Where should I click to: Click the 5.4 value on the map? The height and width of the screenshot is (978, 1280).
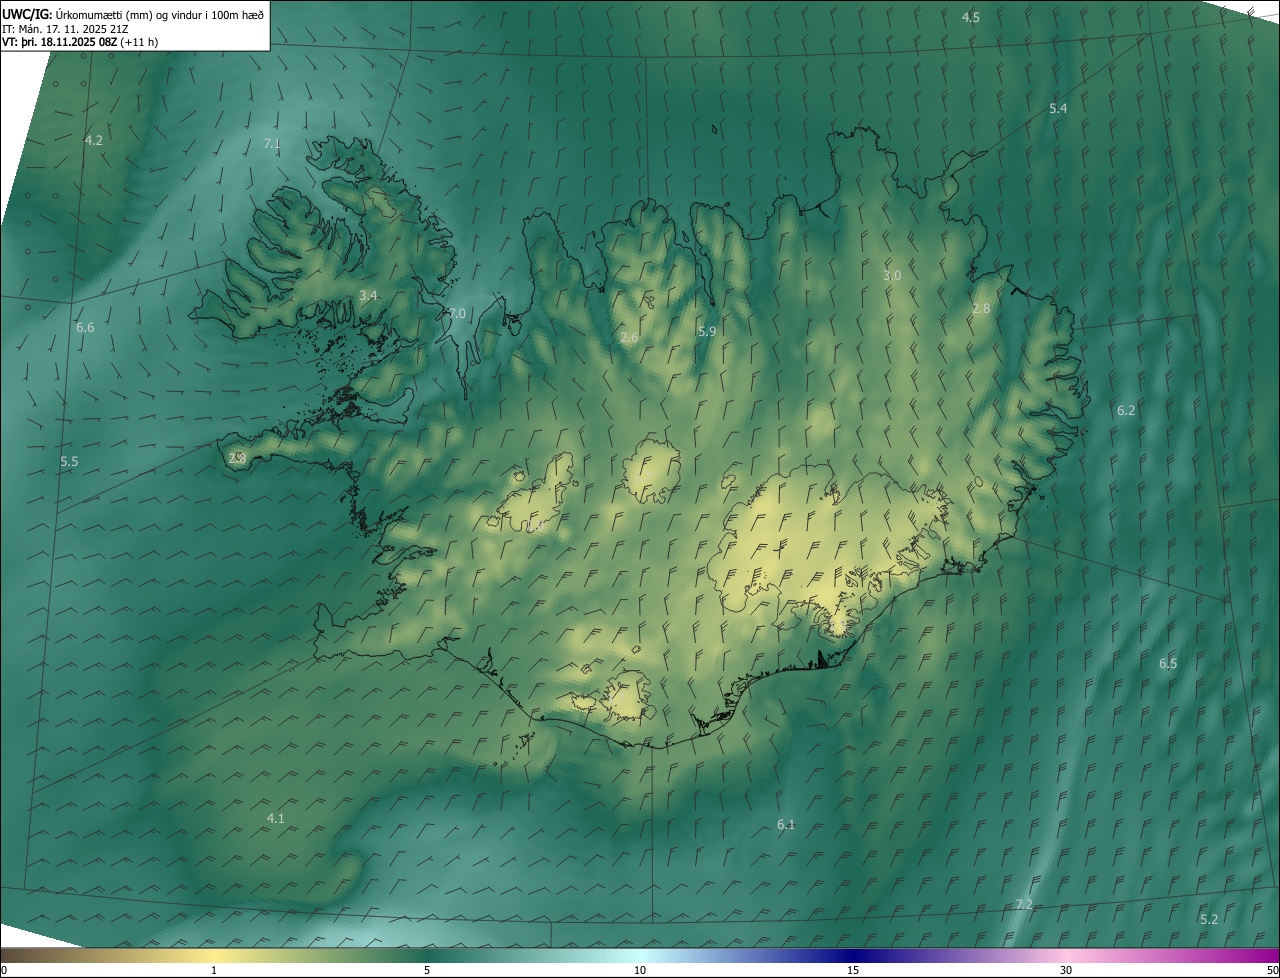click(x=1058, y=109)
